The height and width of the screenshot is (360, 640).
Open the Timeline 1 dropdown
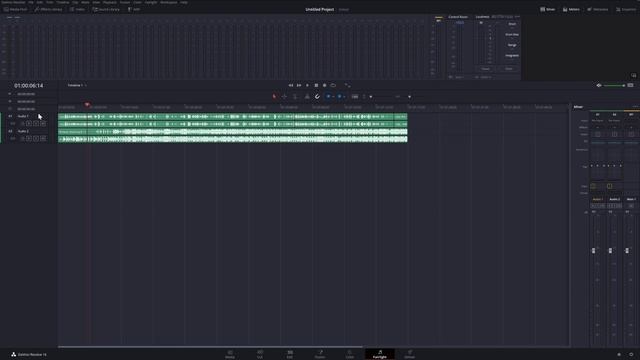click(77, 85)
